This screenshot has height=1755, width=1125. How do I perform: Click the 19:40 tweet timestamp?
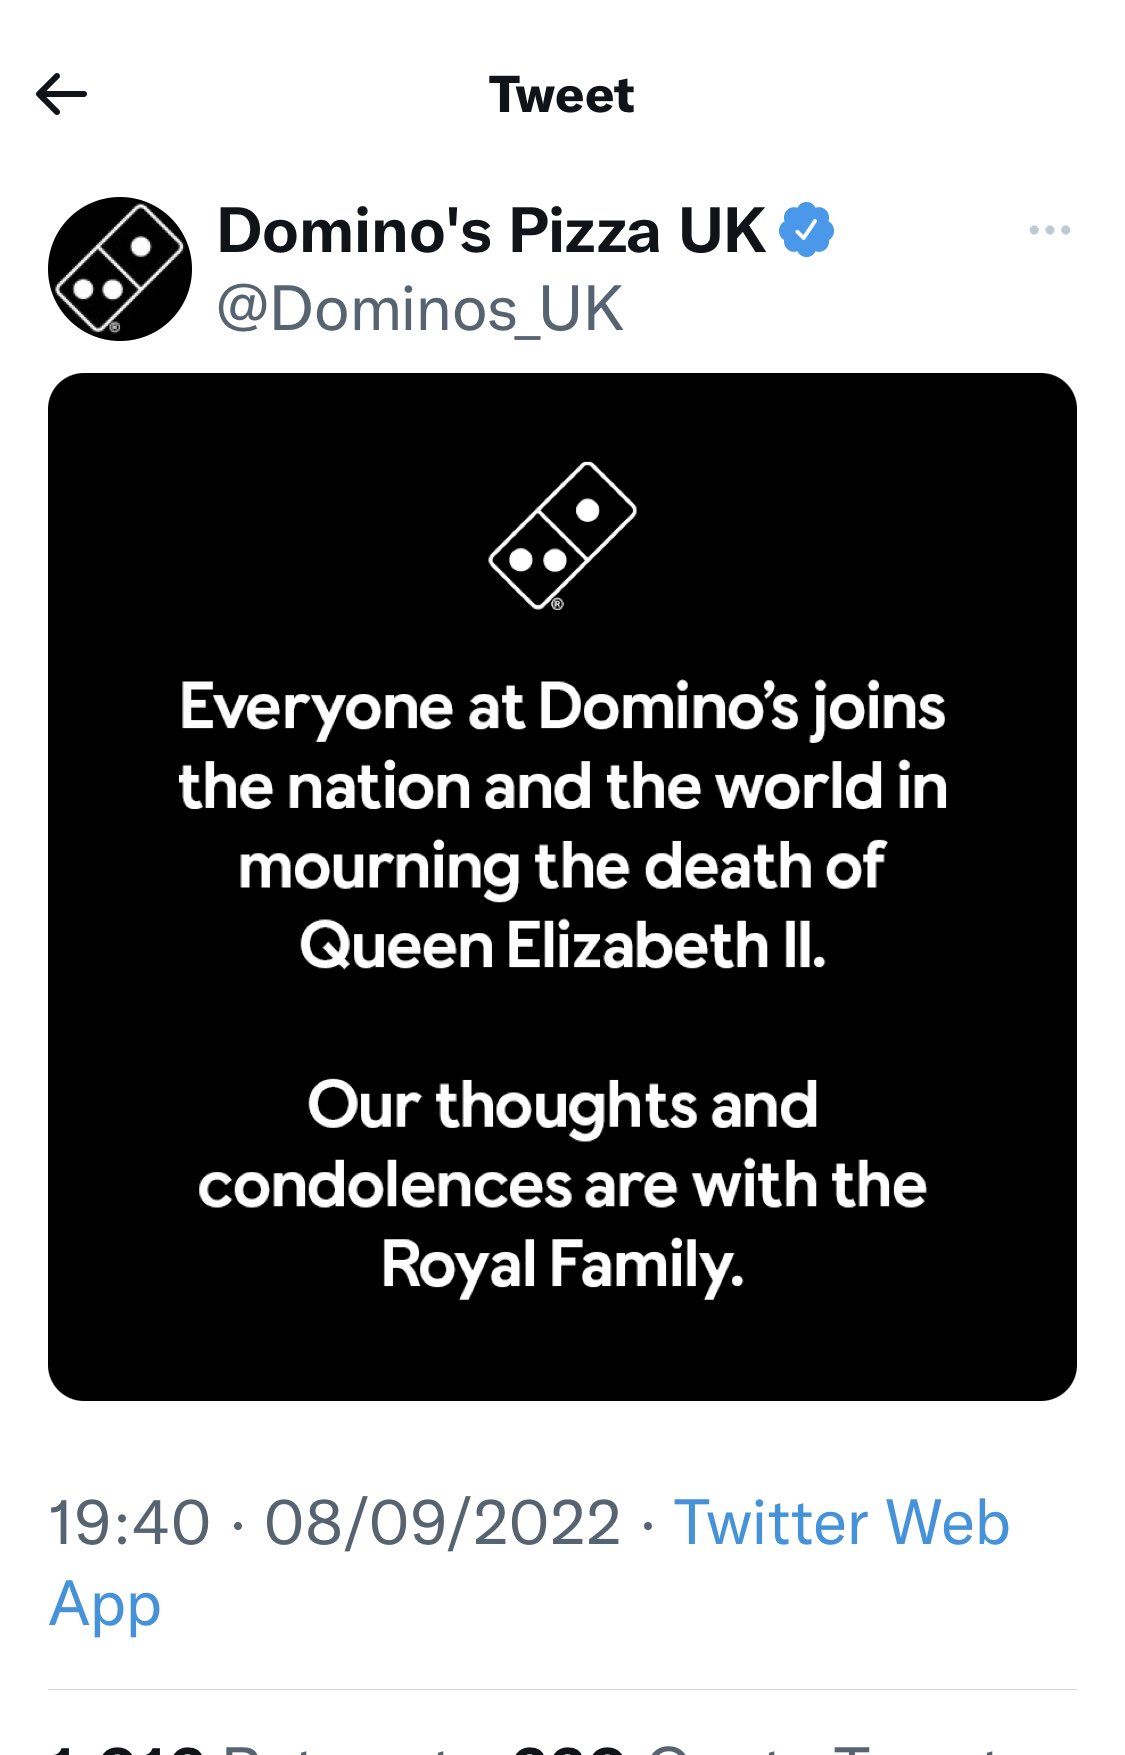pos(130,1523)
